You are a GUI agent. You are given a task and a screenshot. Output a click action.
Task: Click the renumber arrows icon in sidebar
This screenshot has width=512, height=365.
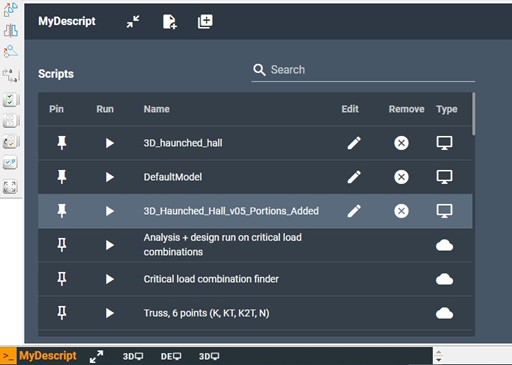pyautogui.click(x=11, y=75)
